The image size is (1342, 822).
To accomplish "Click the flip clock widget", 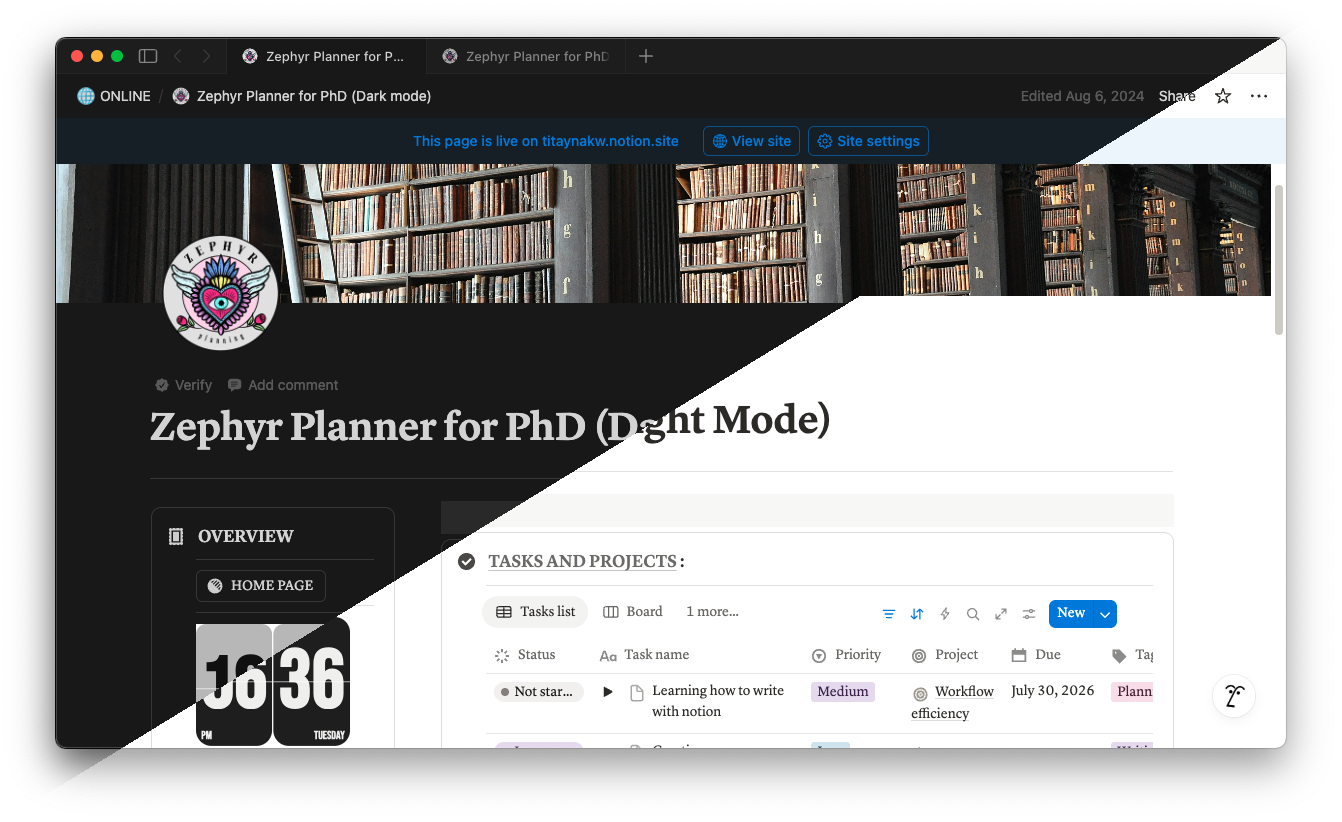I will [x=273, y=682].
